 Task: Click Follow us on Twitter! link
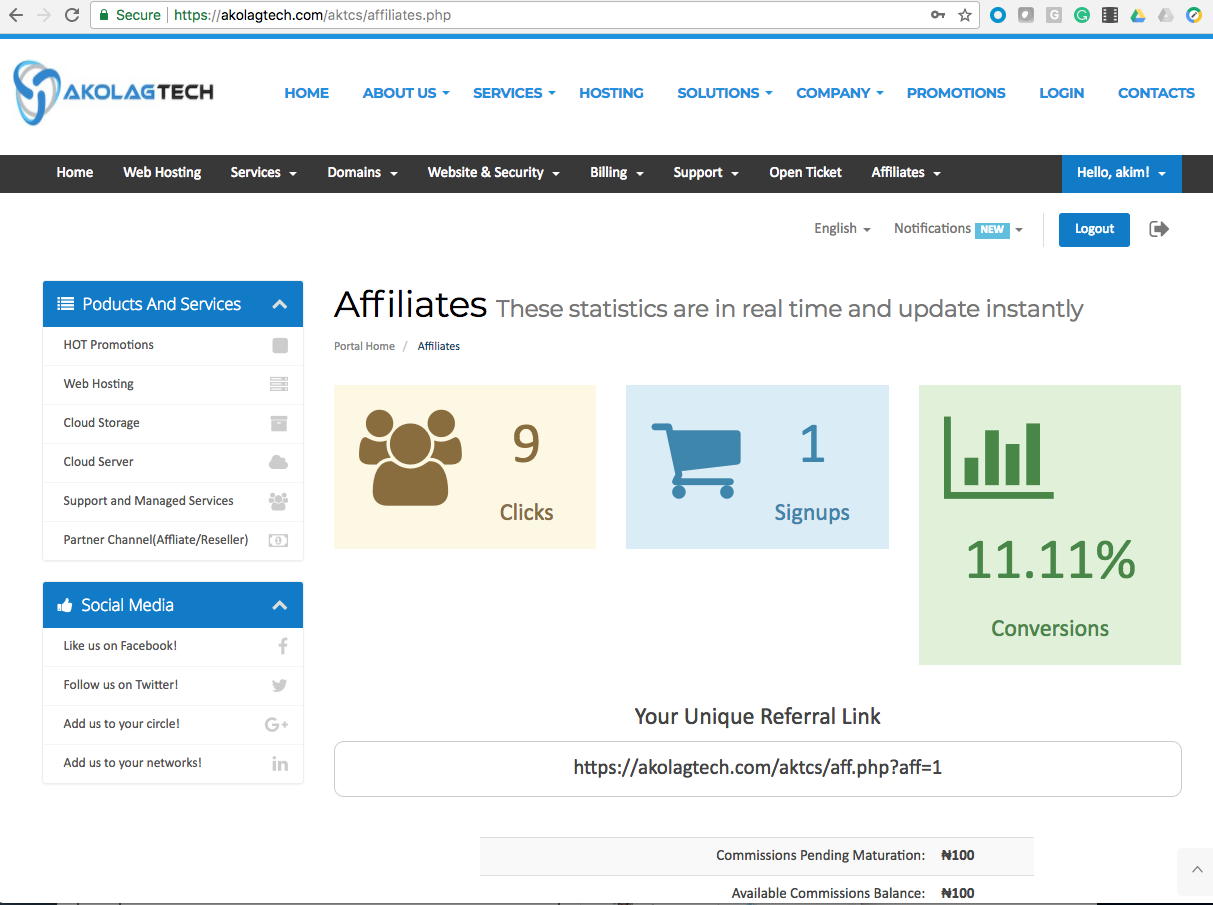click(x=121, y=685)
